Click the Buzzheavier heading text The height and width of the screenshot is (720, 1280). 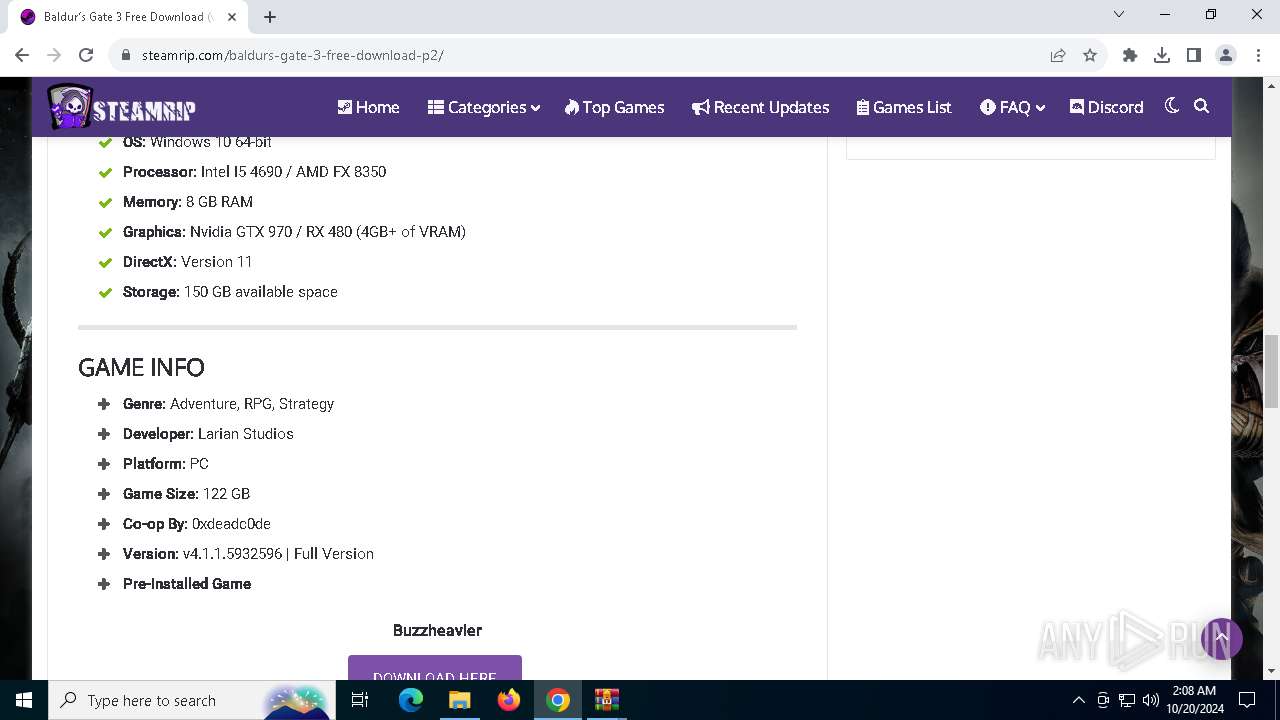(437, 630)
